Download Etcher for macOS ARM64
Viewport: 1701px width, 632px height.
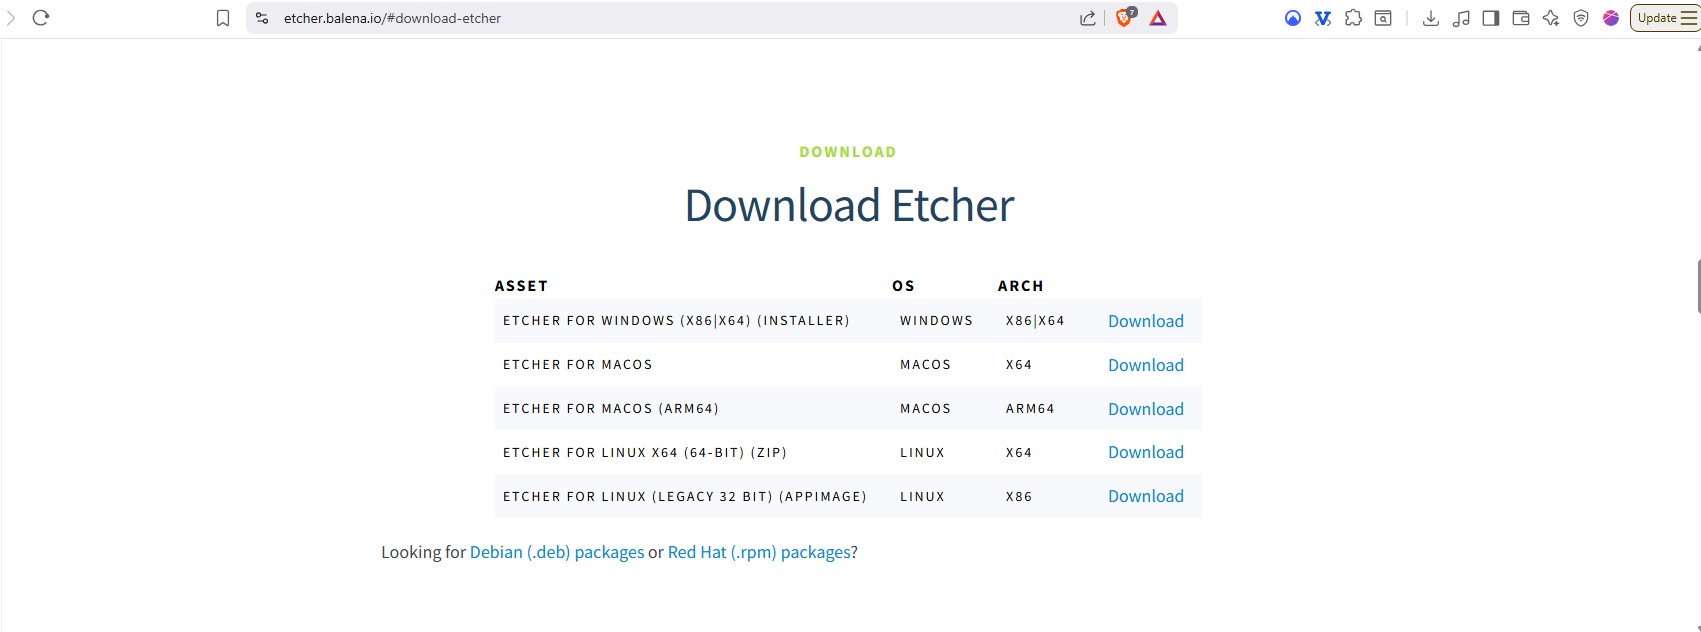click(1145, 409)
